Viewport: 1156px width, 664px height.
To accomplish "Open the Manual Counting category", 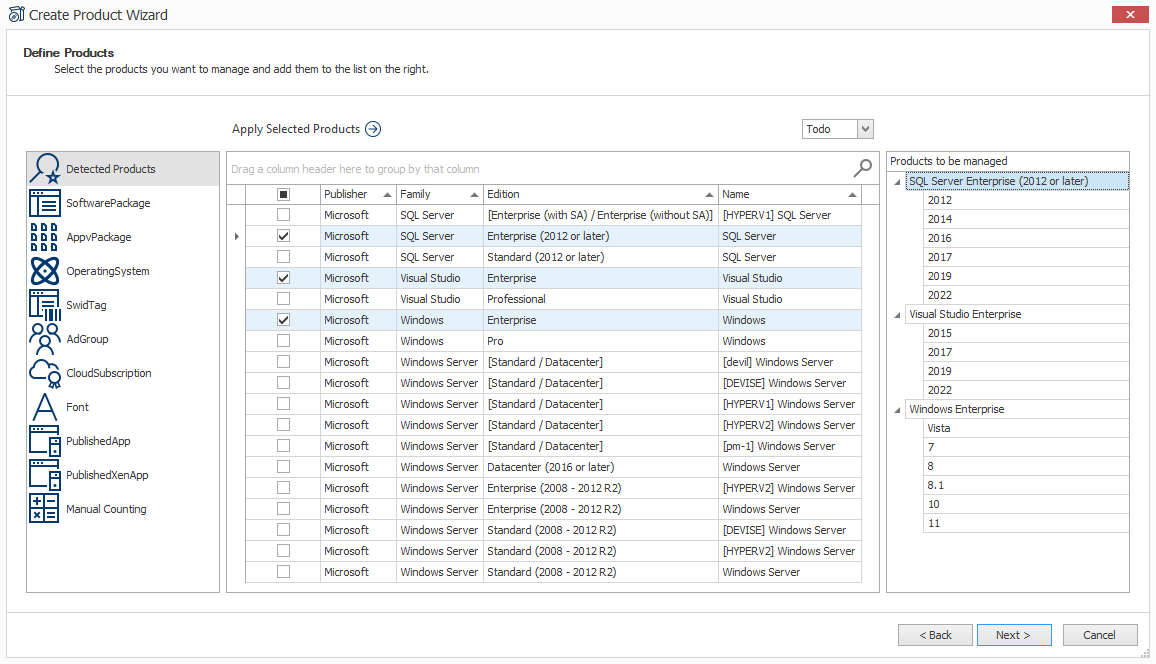I will 123,509.
